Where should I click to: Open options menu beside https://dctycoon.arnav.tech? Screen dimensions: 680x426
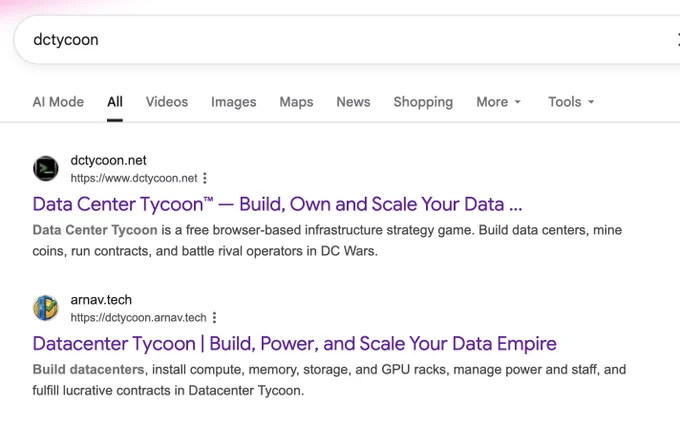pos(214,318)
